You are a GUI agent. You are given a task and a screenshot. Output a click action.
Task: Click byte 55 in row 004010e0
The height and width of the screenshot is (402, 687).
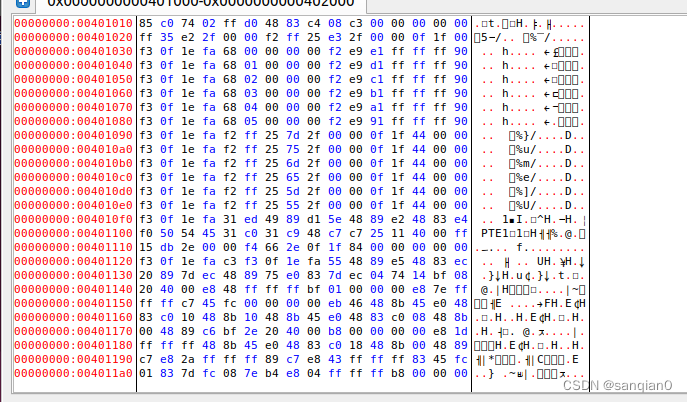(x=293, y=205)
